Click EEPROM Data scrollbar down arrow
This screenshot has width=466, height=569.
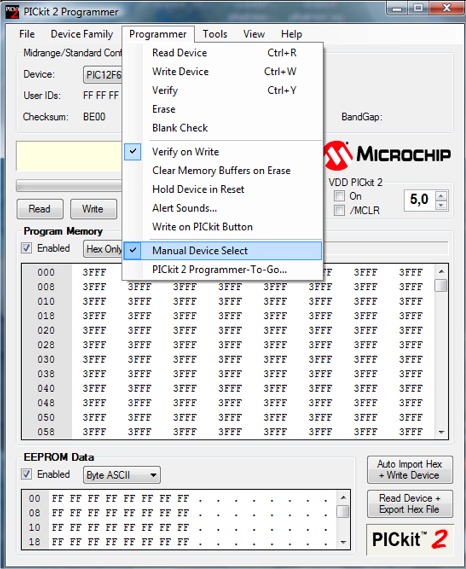click(343, 543)
